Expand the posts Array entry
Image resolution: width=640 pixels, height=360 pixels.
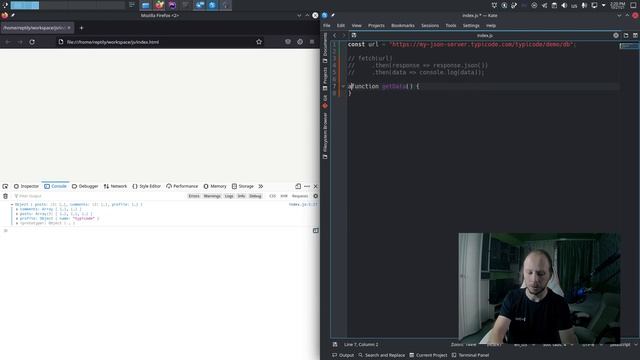pyautogui.click(x=17, y=213)
